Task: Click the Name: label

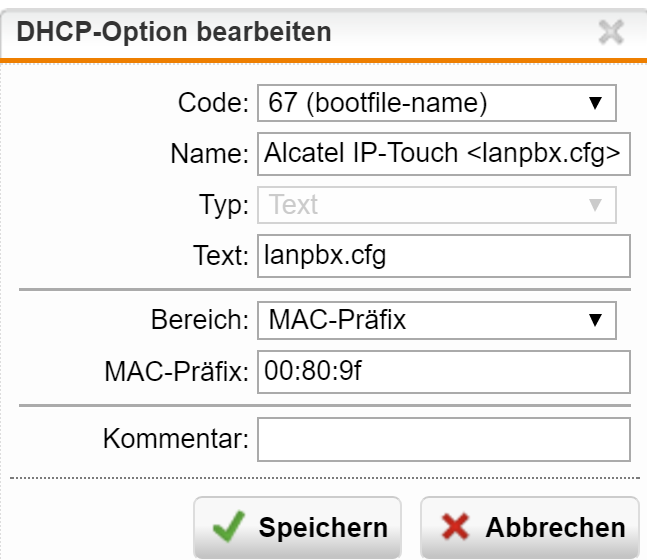Action: pyautogui.click(x=210, y=154)
